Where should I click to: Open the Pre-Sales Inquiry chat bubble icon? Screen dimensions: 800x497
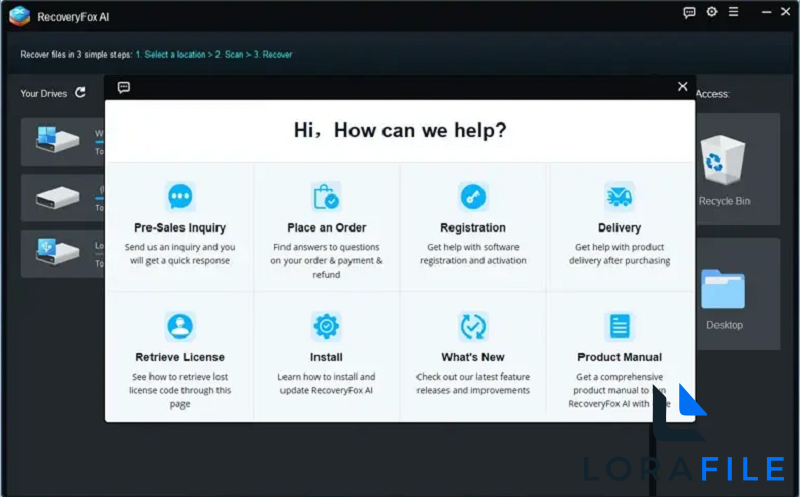pos(180,196)
